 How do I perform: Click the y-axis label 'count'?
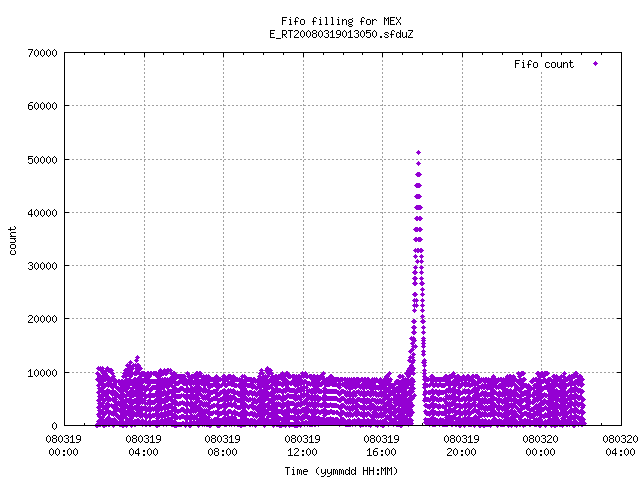(12, 241)
